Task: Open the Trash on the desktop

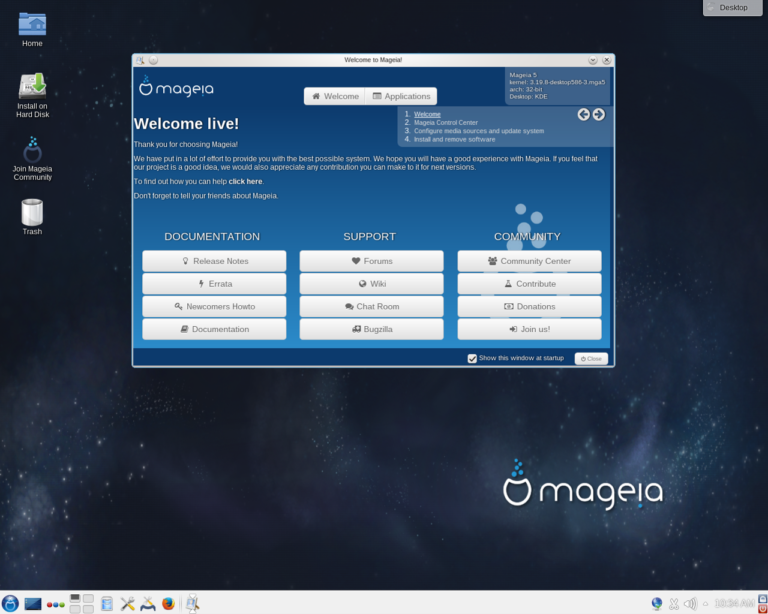Action: [x=32, y=212]
